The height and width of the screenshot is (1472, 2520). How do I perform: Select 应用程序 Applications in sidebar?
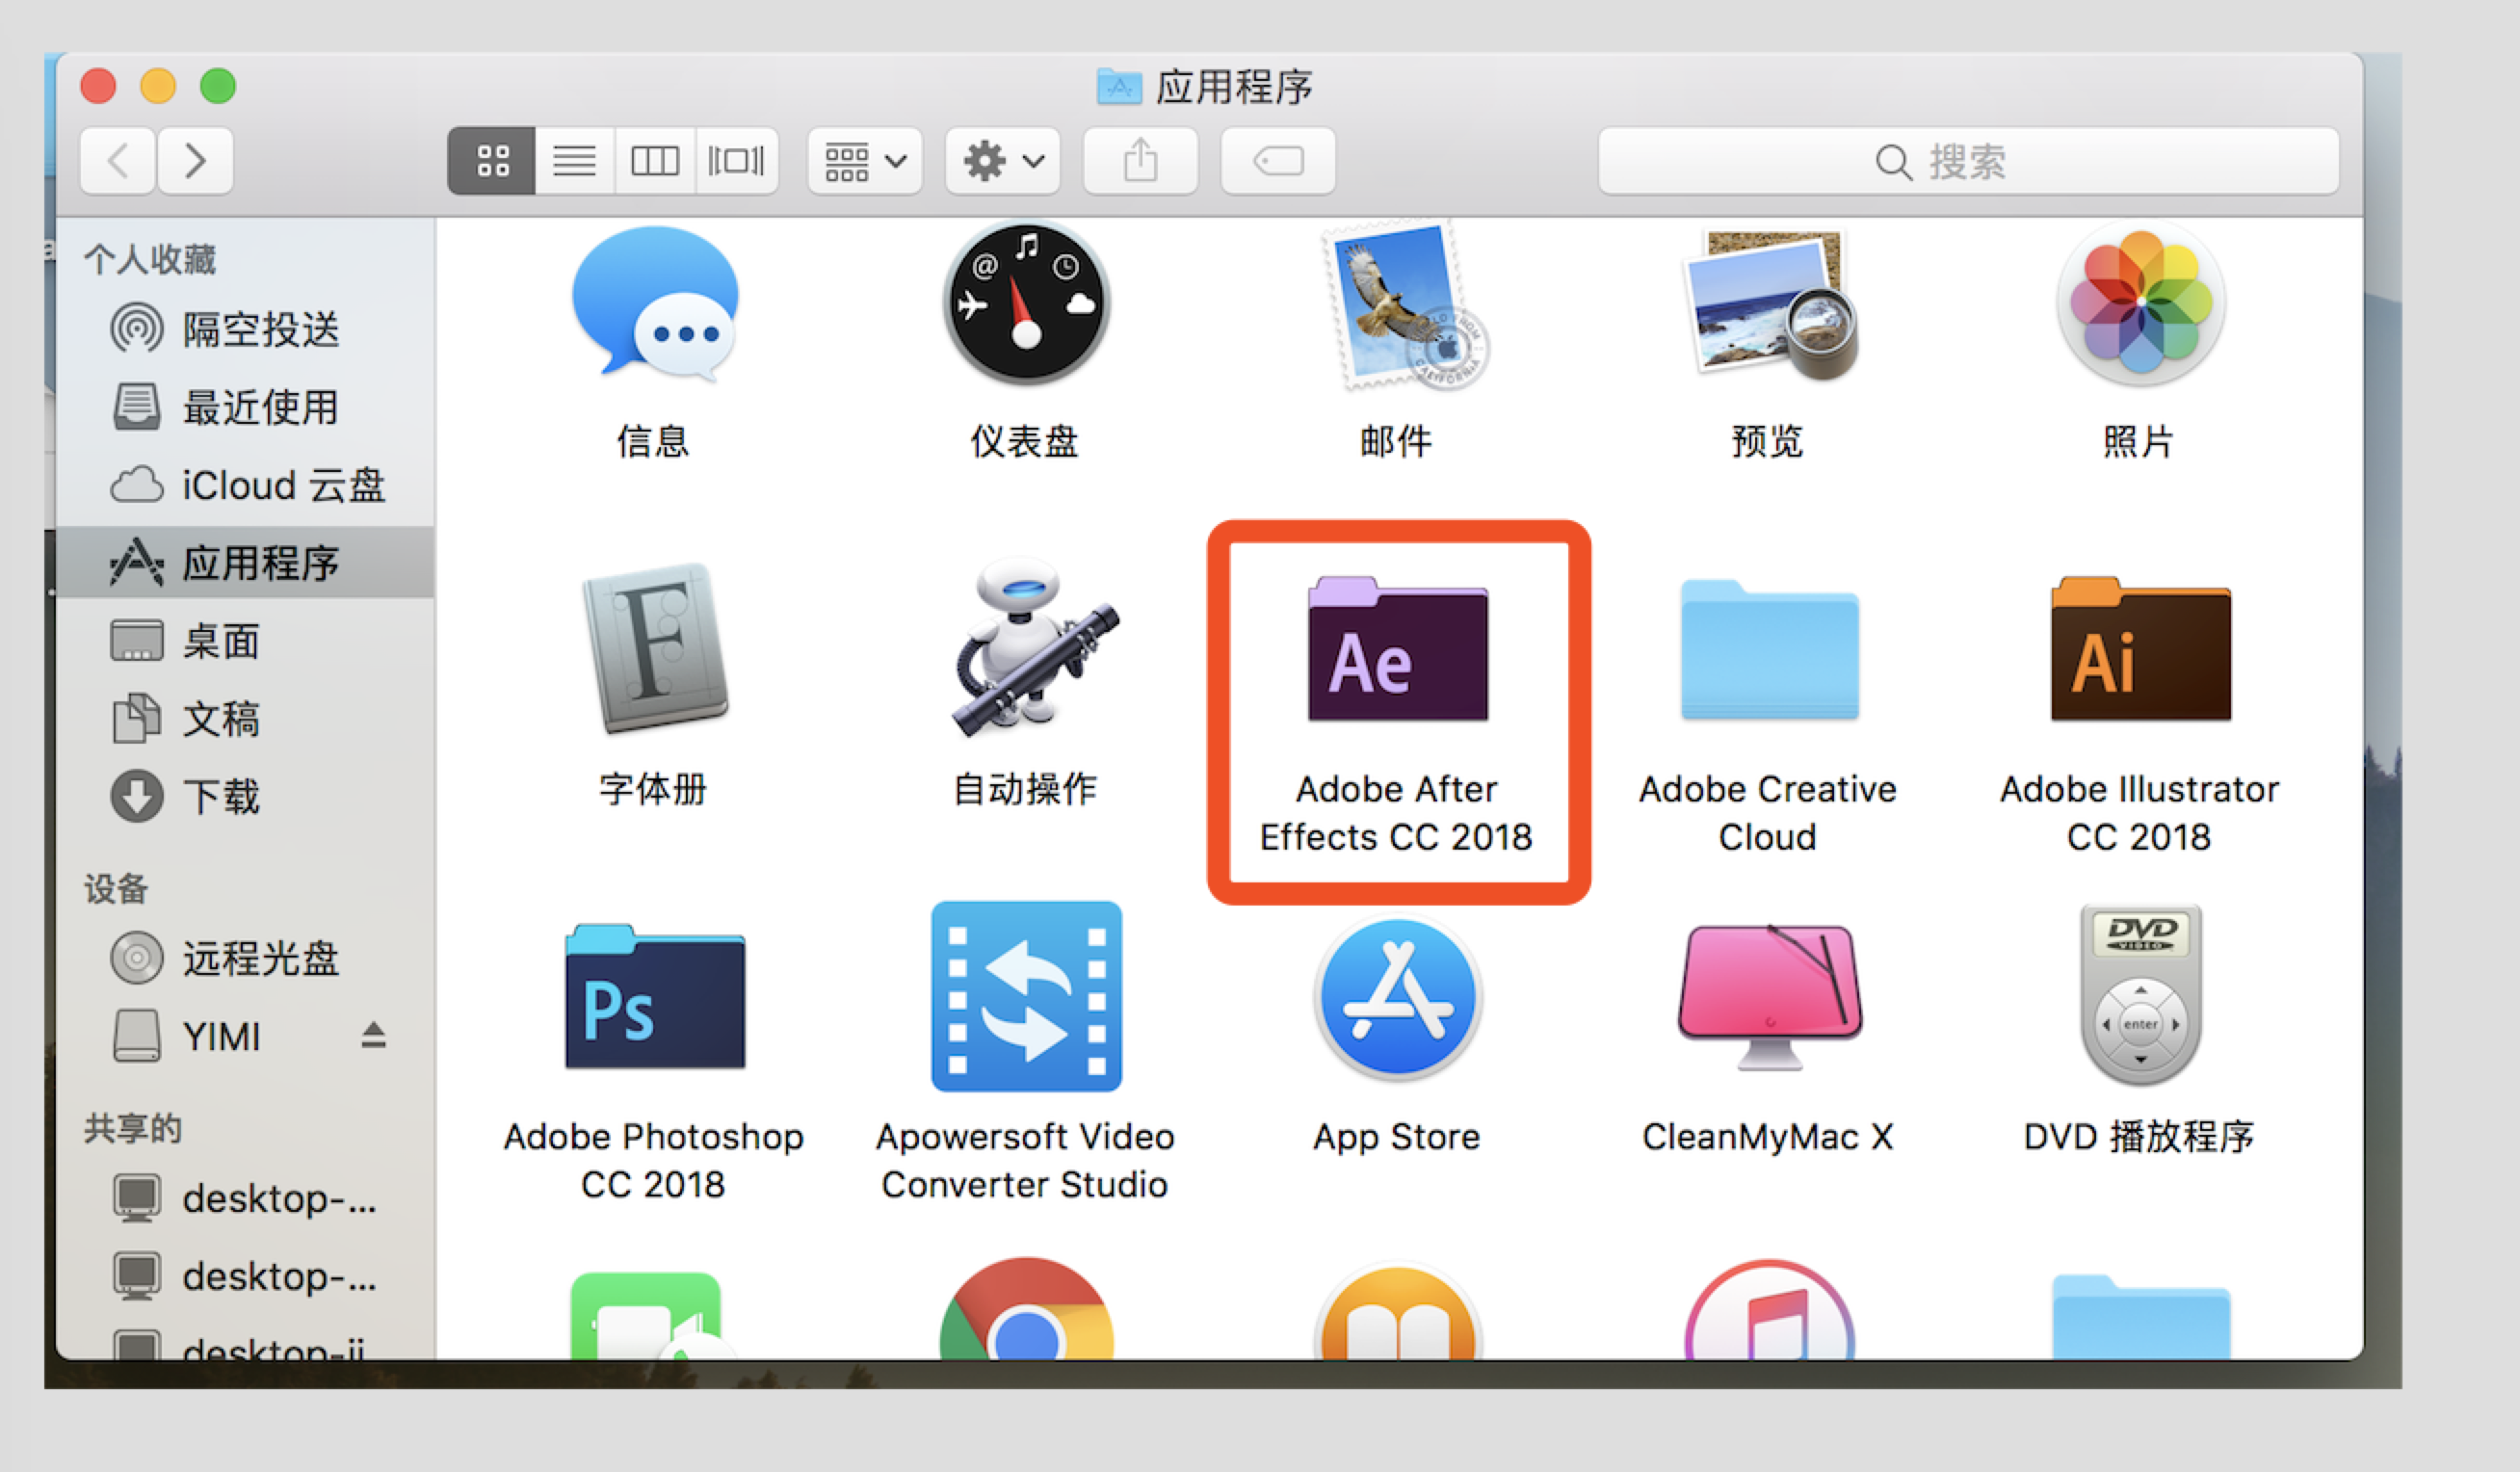246,563
